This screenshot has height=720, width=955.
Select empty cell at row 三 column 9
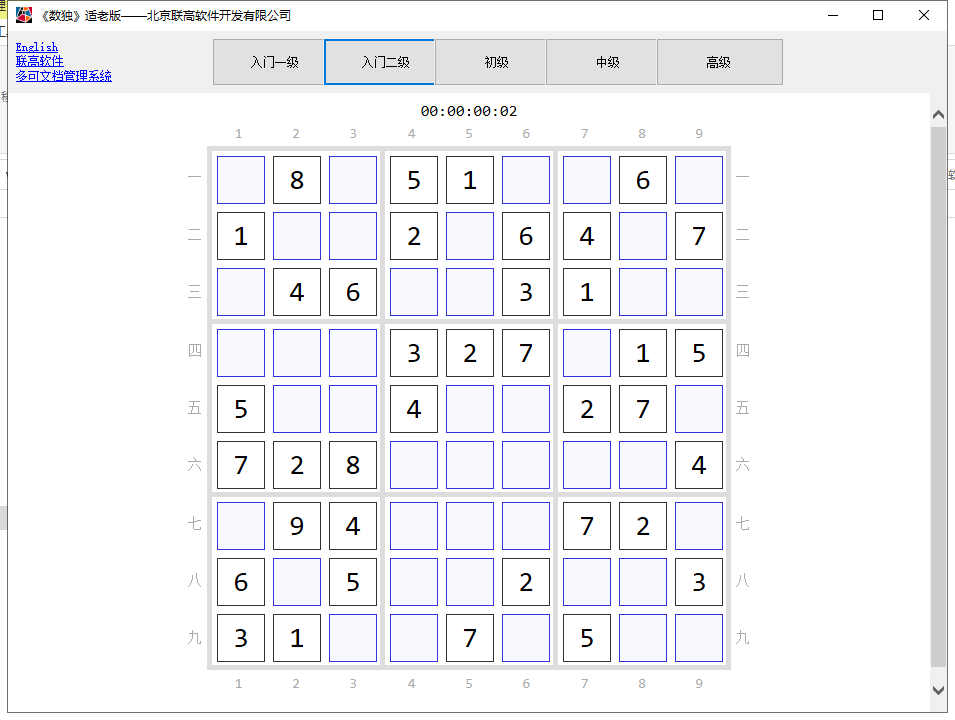(699, 292)
